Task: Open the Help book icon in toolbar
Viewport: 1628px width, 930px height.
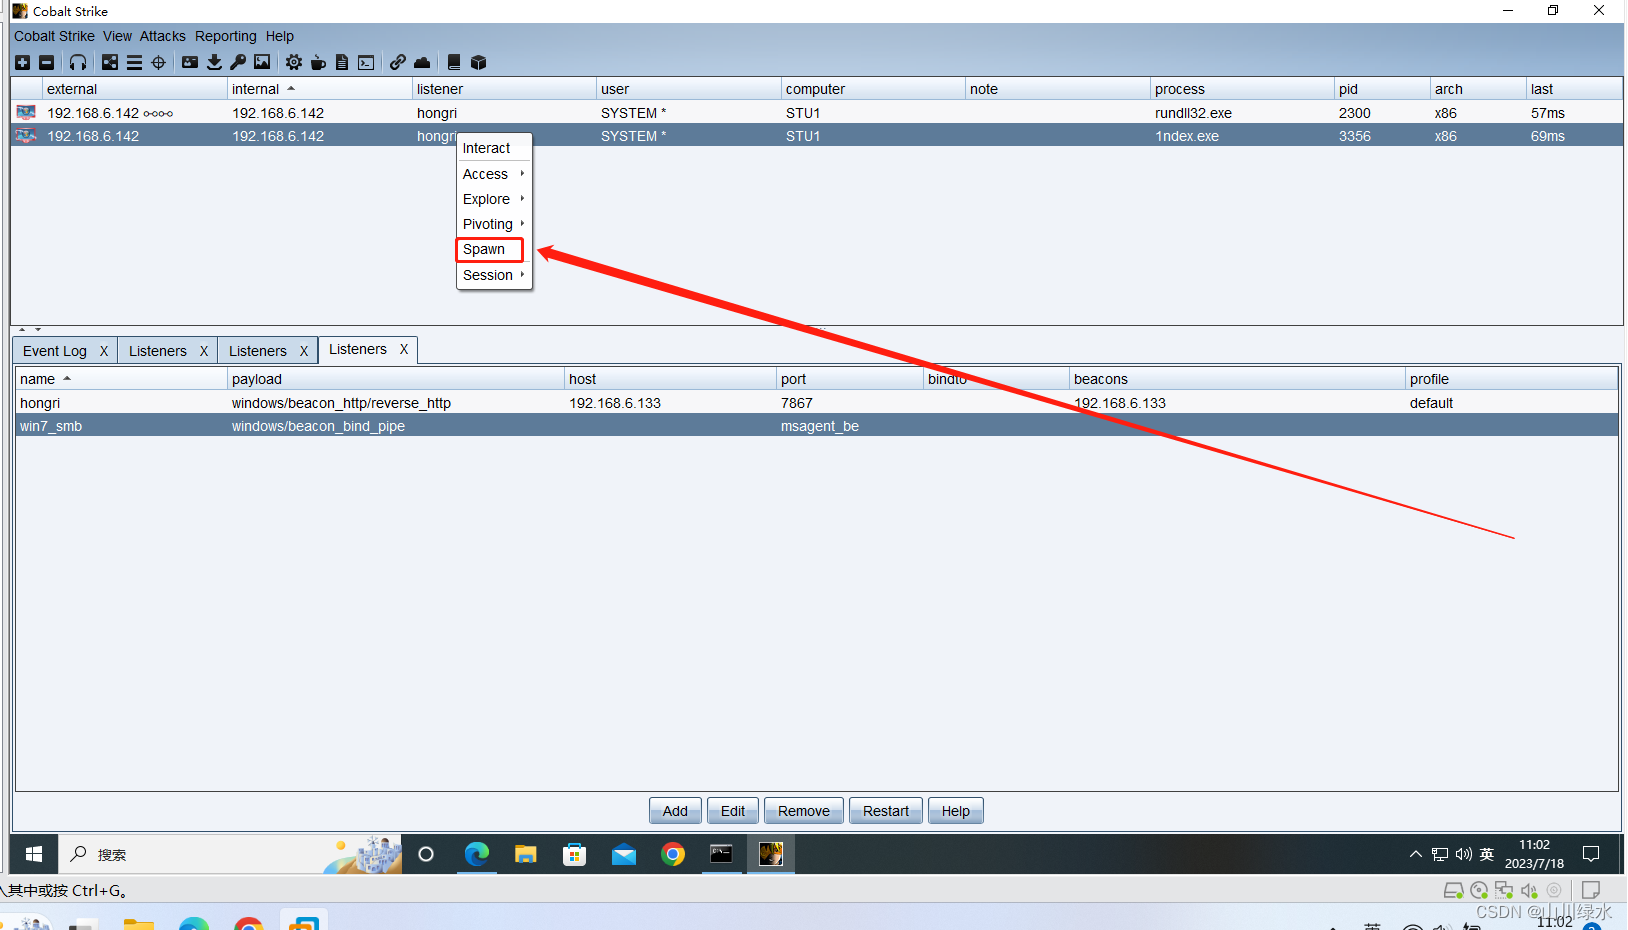Action: (454, 62)
